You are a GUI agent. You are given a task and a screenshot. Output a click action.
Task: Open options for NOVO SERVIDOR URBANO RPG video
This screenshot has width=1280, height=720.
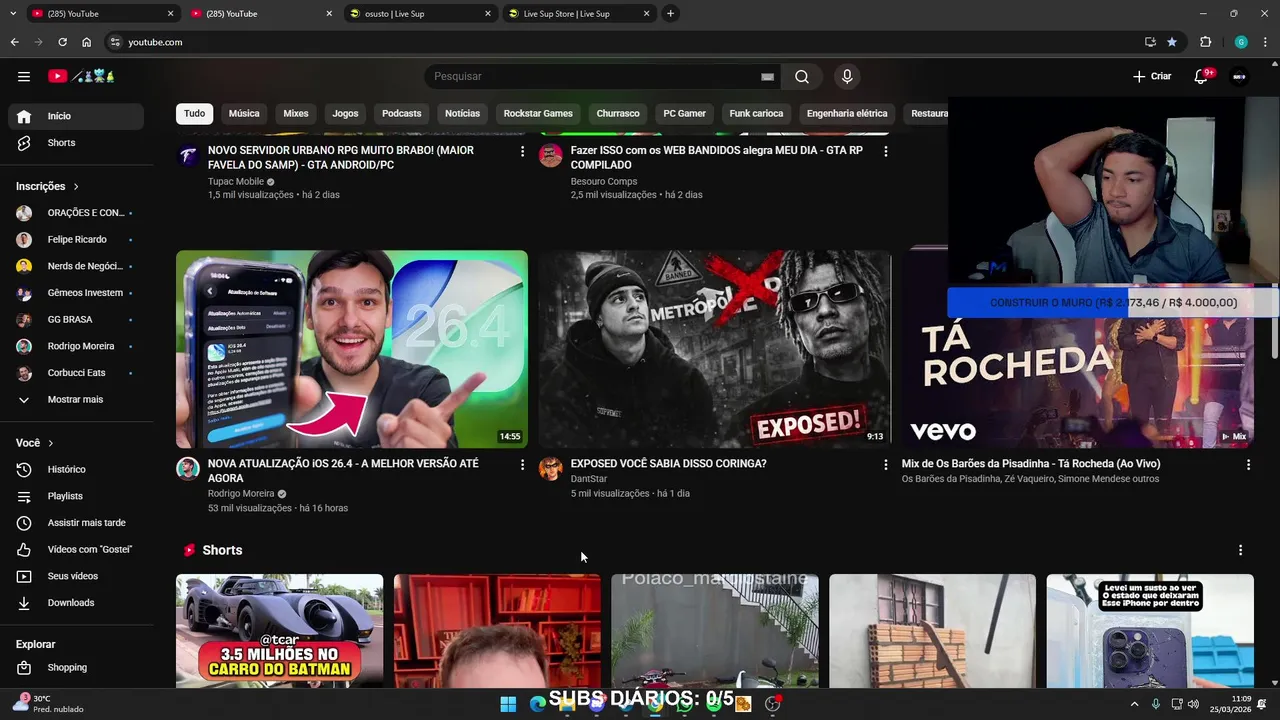522,151
